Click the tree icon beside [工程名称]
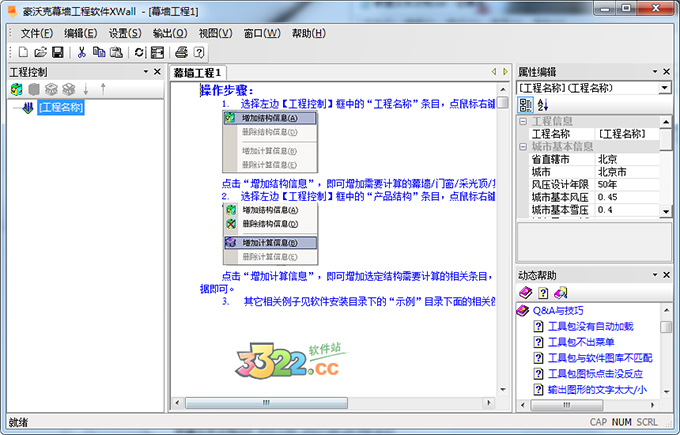 (x=28, y=108)
